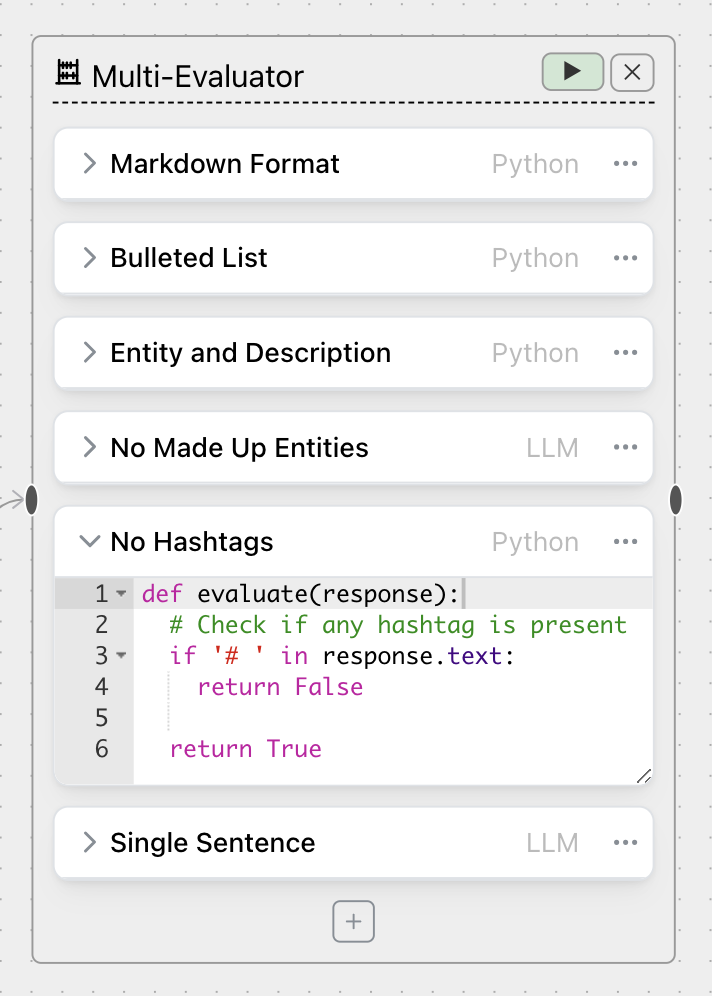Open options menu for Markdown Format evaluator

(x=625, y=163)
